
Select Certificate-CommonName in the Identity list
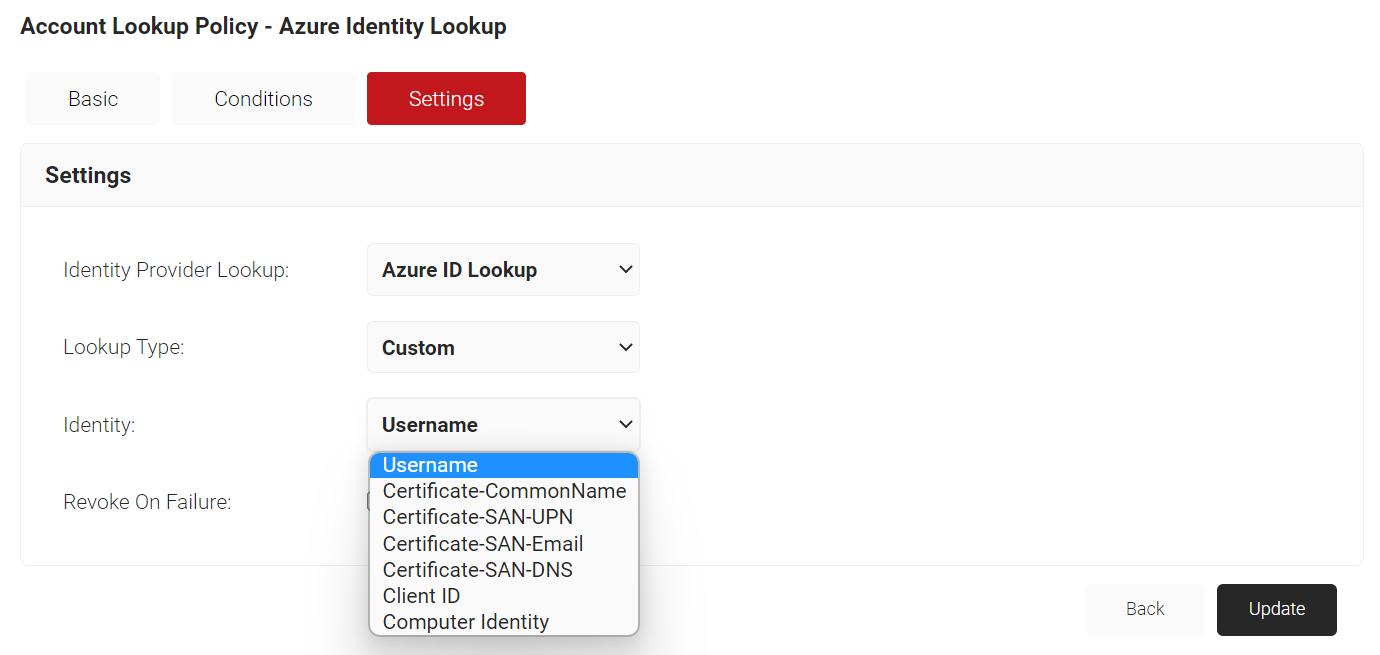(x=504, y=491)
